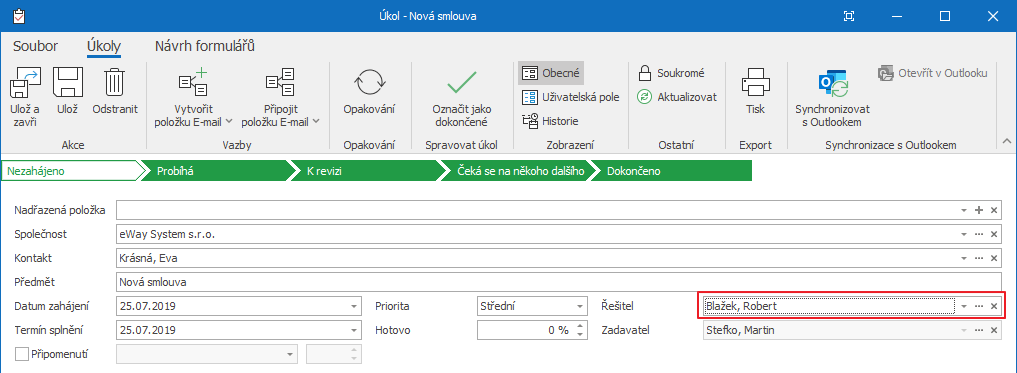Viewport: 1017px width, 373px height.
Task: Click plus icon in Nadřazená položka row
Action: pos(979,210)
